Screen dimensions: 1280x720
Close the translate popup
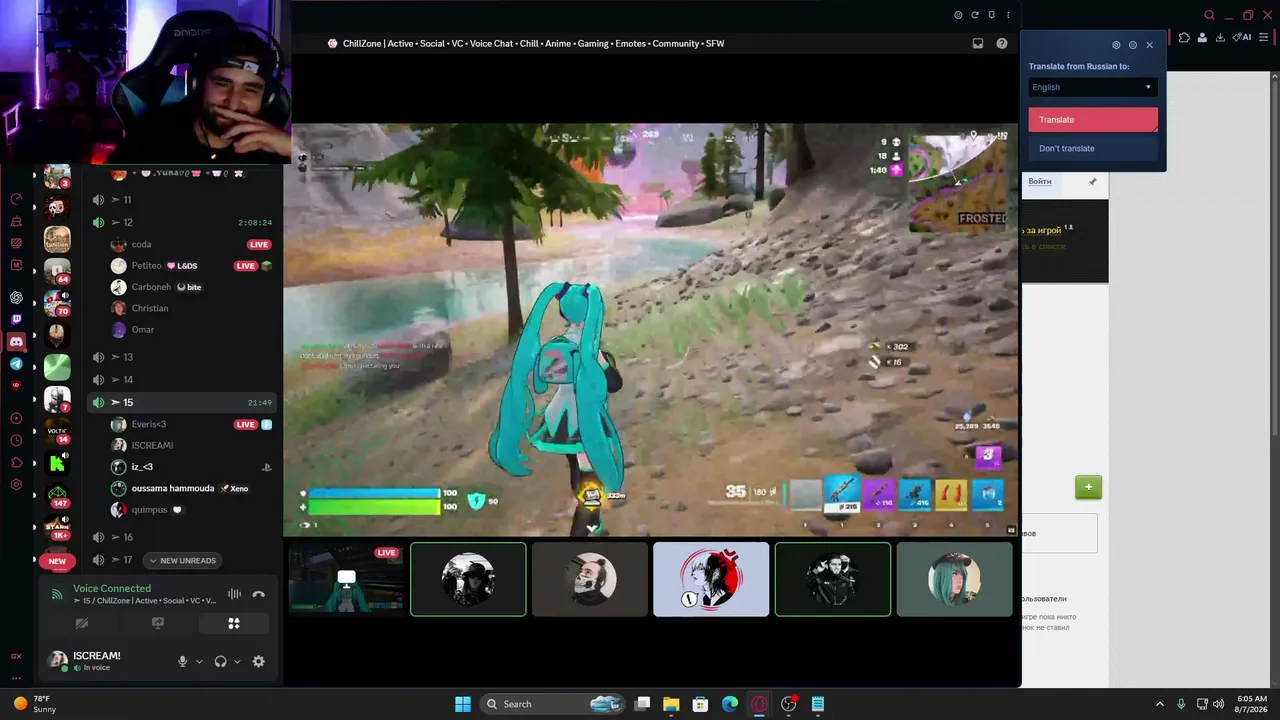click(1149, 45)
